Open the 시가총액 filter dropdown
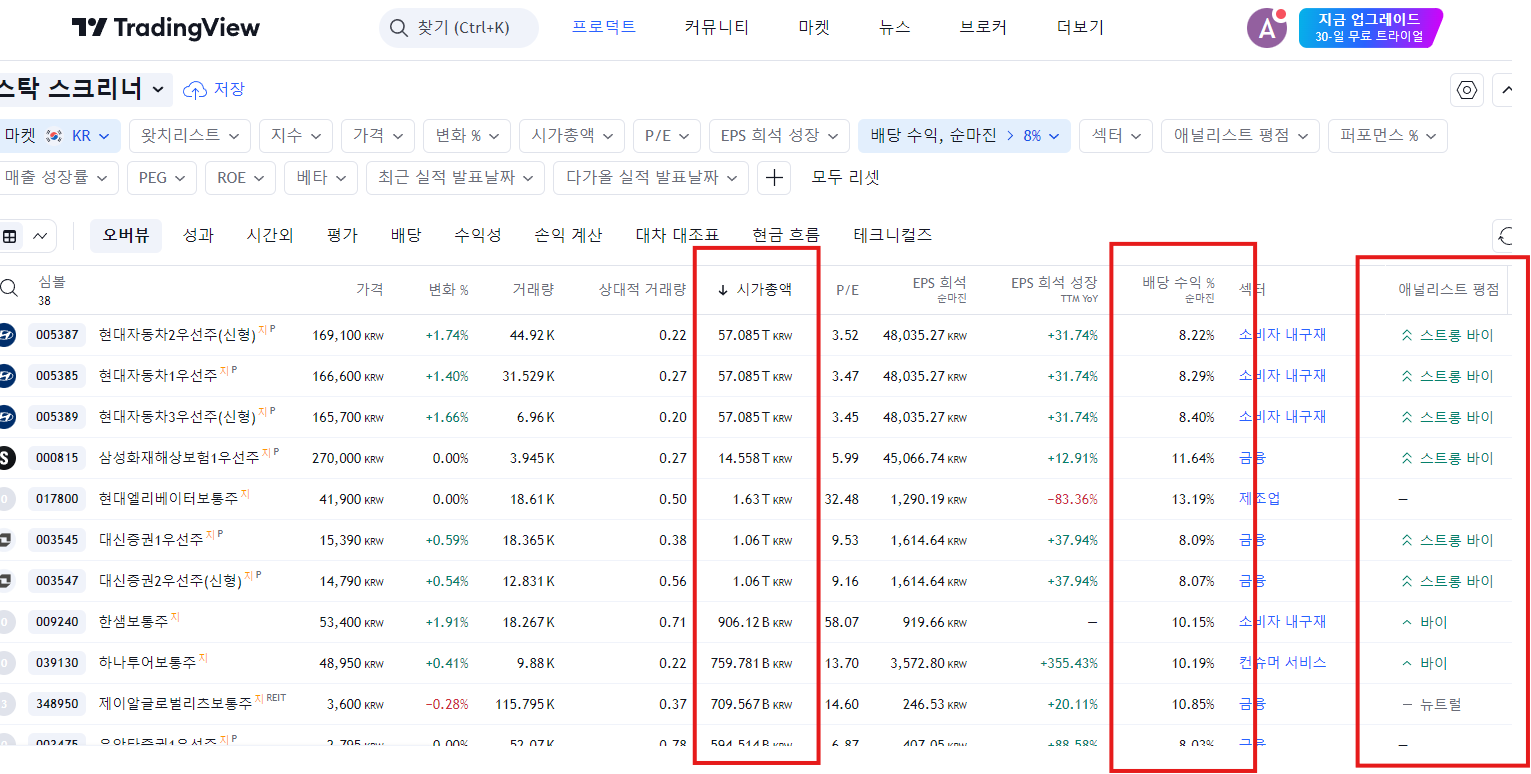Viewport: 1531px width, 774px height. coord(572,136)
